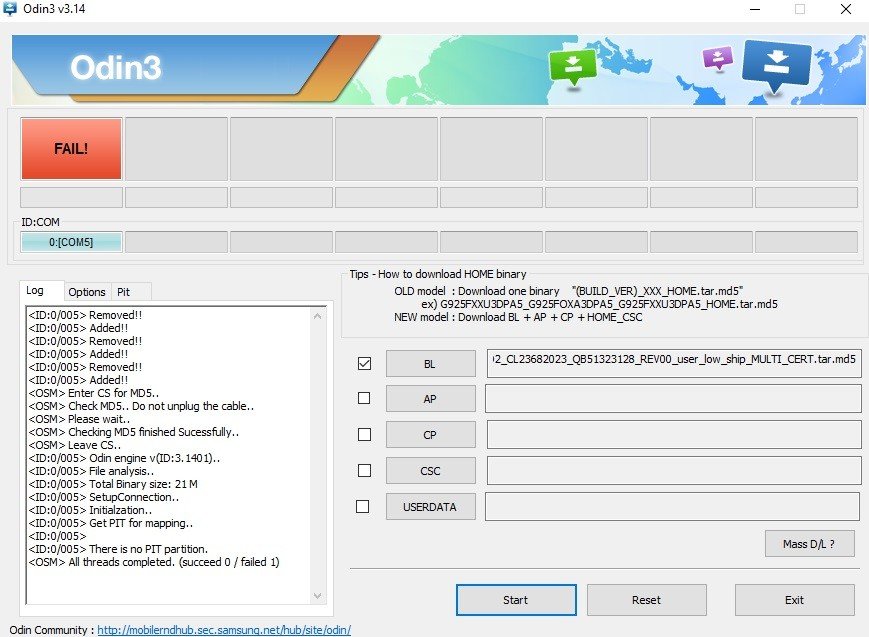Check the CSC checkbox
The height and width of the screenshot is (637, 869).
(364, 470)
